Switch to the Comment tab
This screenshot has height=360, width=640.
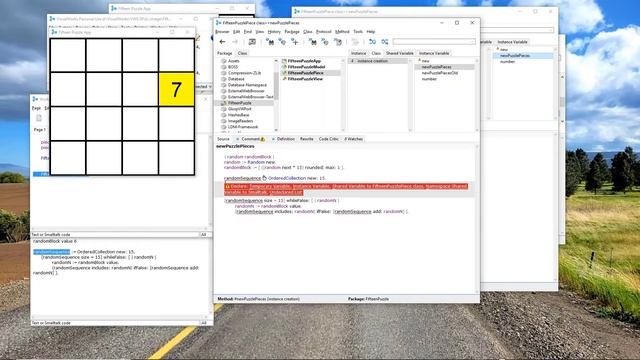pos(250,139)
